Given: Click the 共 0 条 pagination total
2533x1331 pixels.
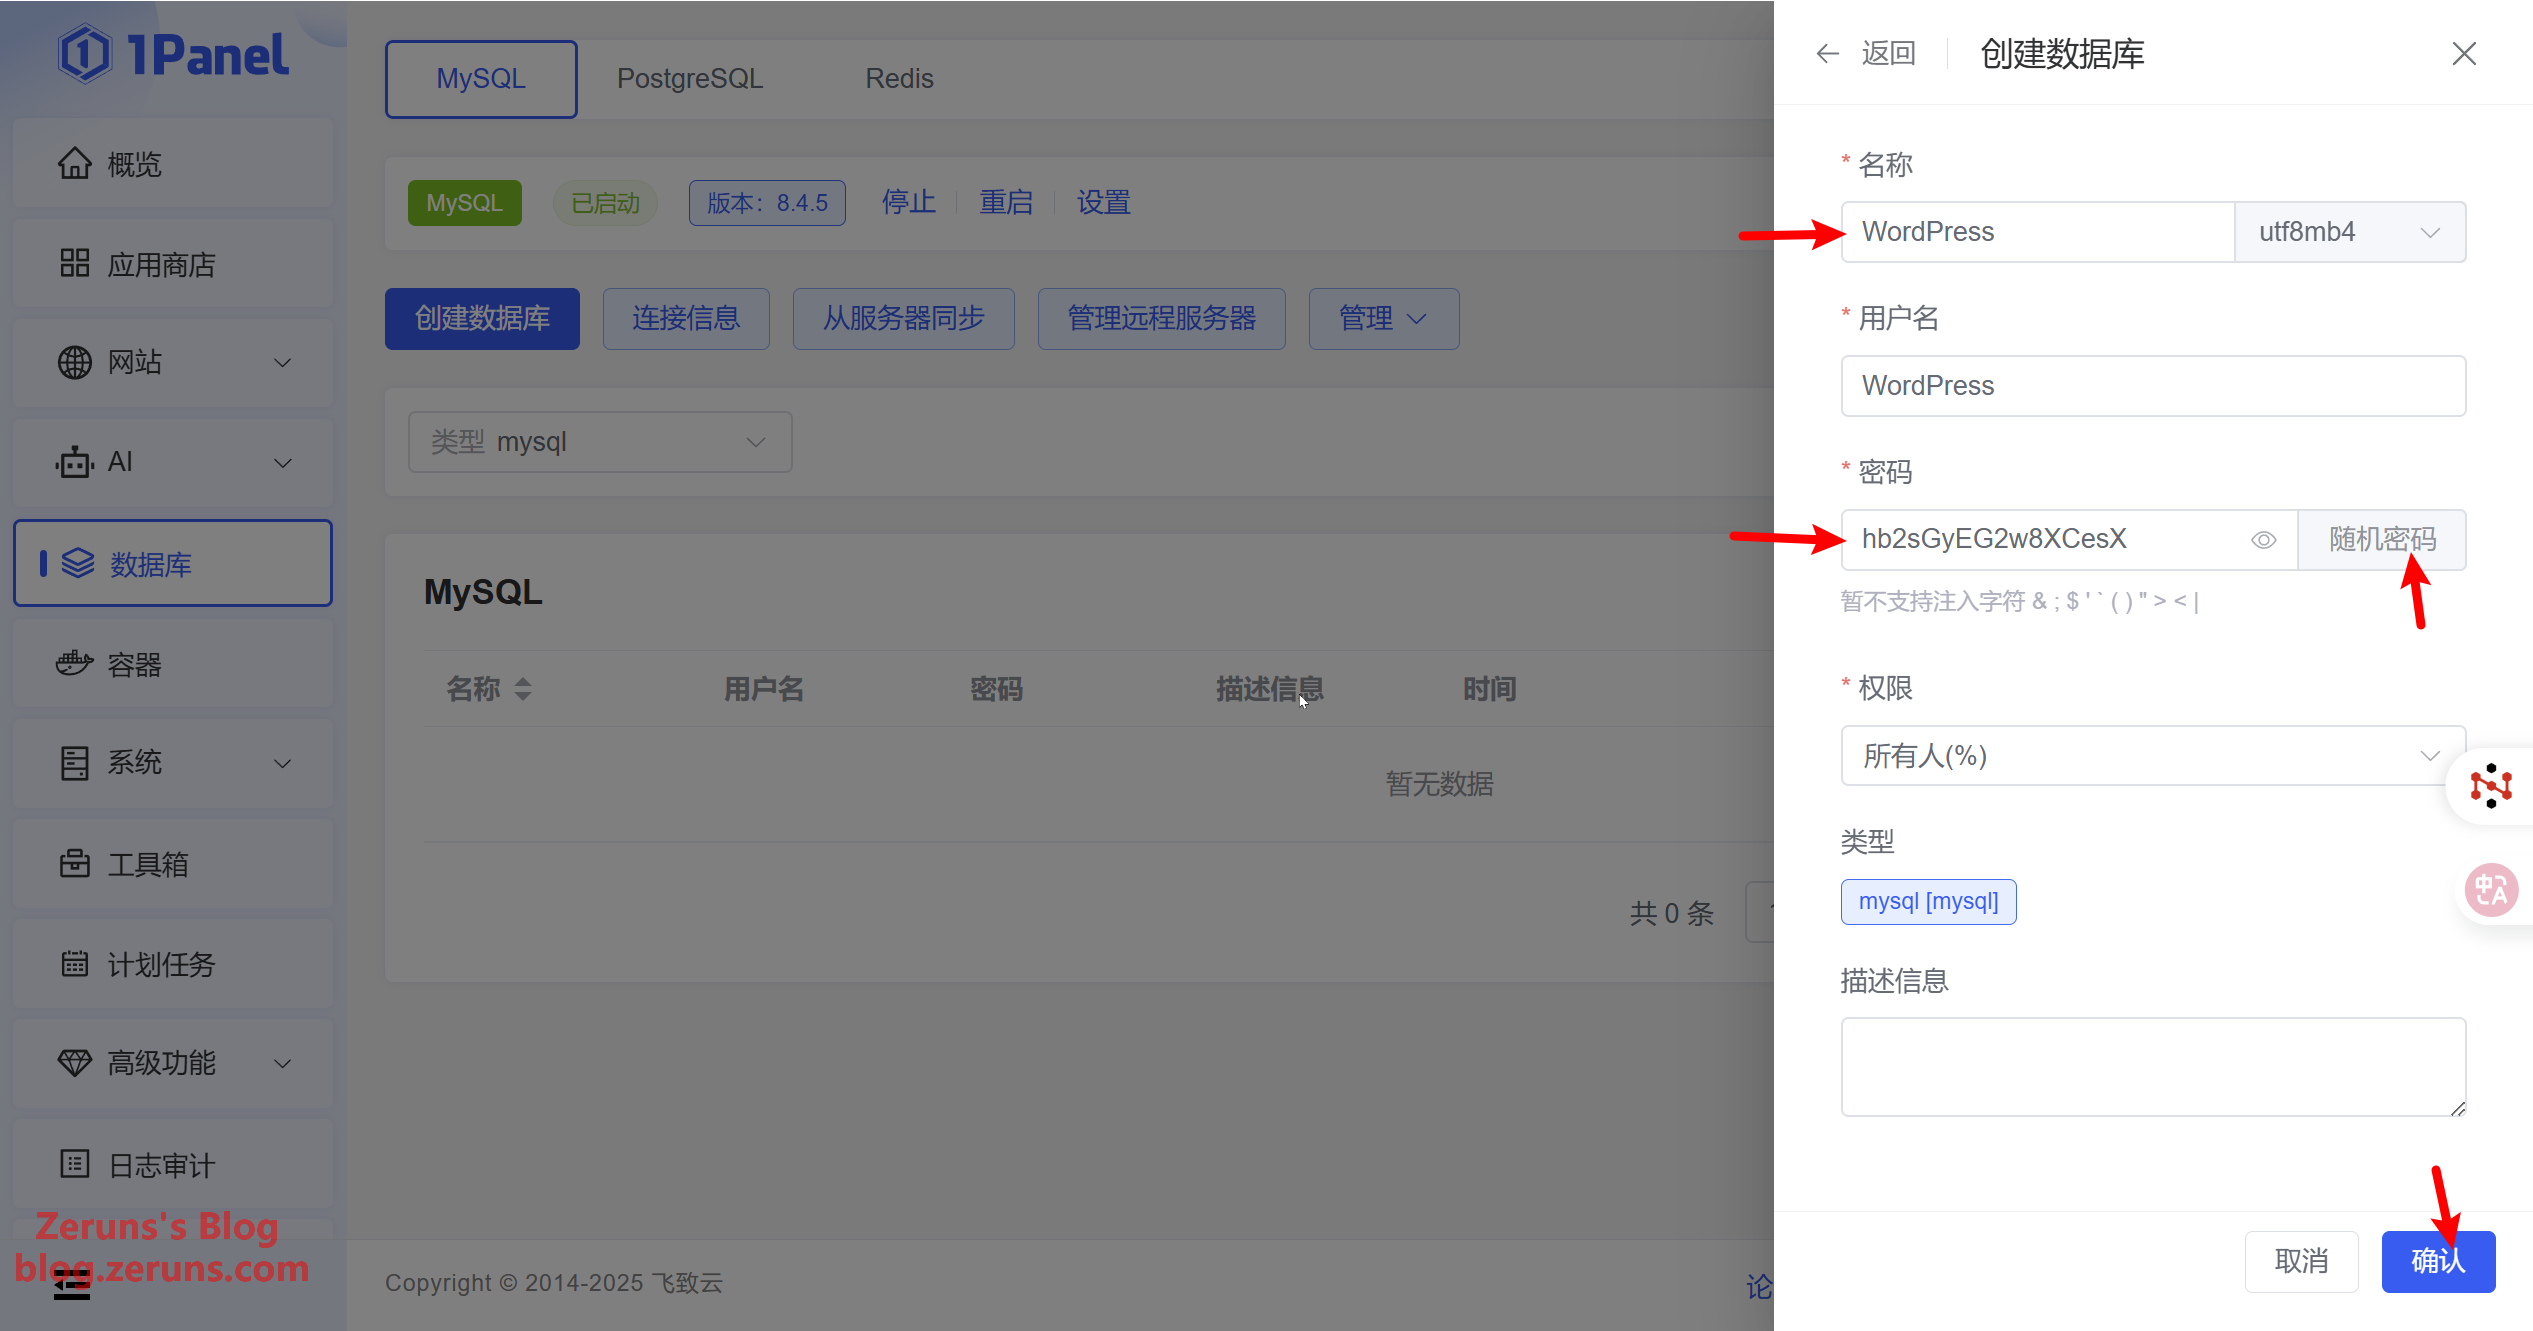Looking at the screenshot, I should pyautogui.click(x=1671, y=913).
